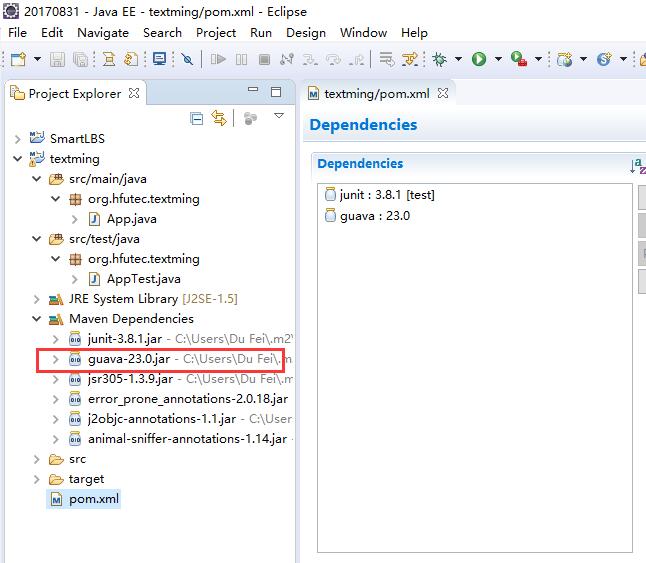Open the Navigate menu
The width and height of the screenshot is (646, 563).
pyautogui.click(x=103, y=33)
